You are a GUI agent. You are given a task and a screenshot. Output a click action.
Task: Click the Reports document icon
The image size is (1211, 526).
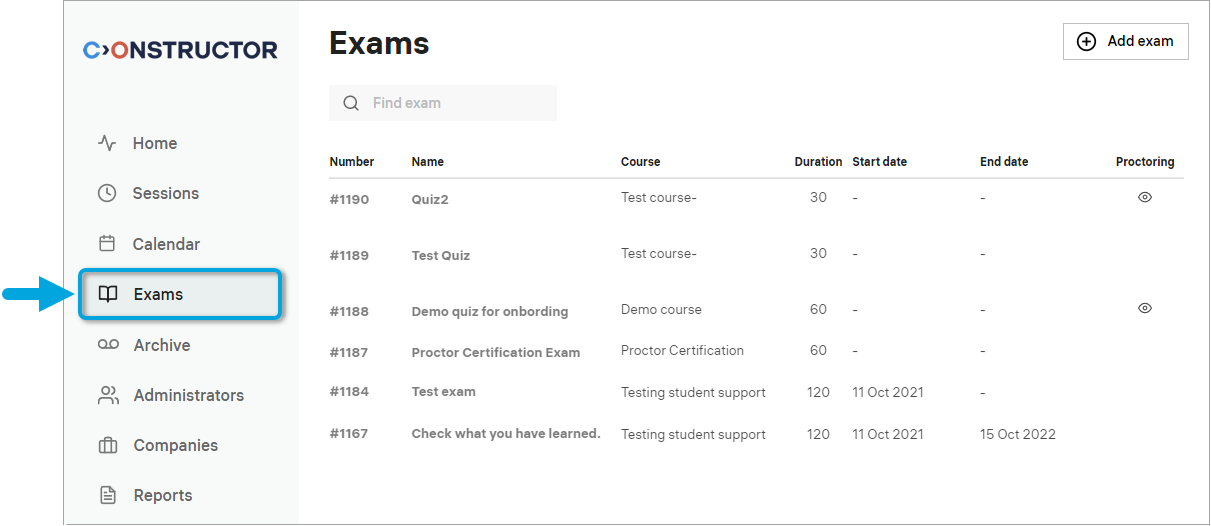click(108, 495)
